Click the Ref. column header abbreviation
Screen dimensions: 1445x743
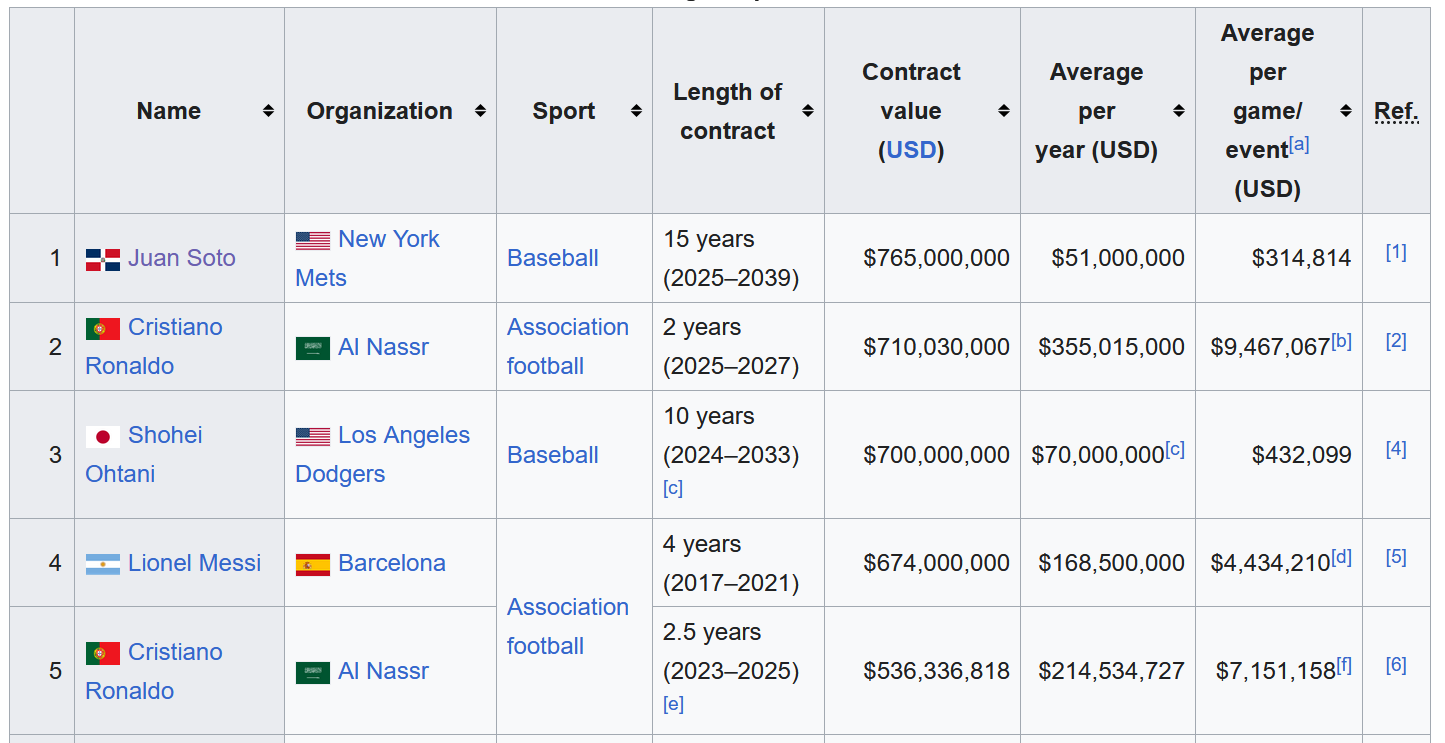click(x=1396, y=111)
